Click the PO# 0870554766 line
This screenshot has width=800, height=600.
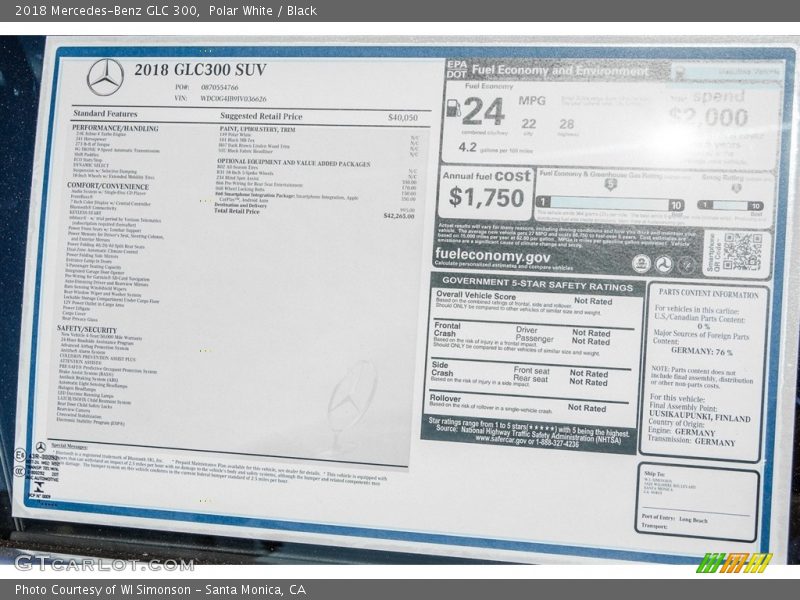pyautogui.click(x=206, y=87)
